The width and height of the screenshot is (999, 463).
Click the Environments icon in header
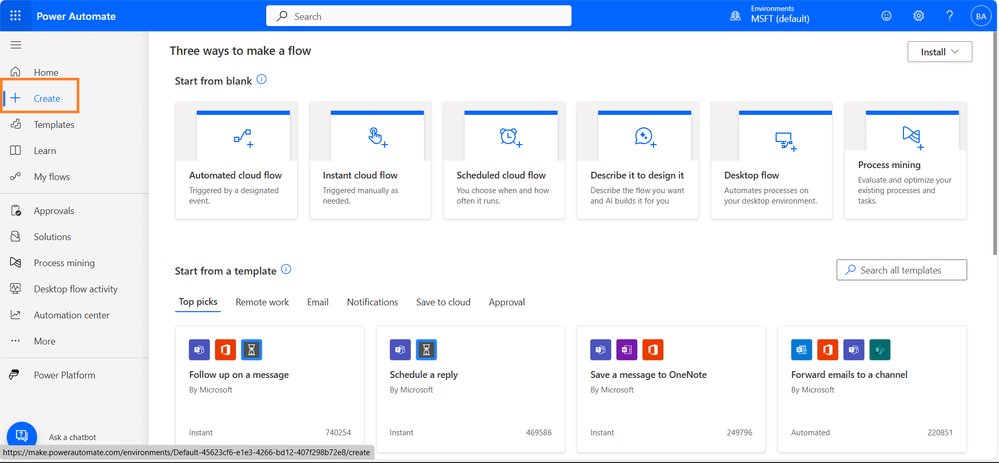(x=735, y=16)
